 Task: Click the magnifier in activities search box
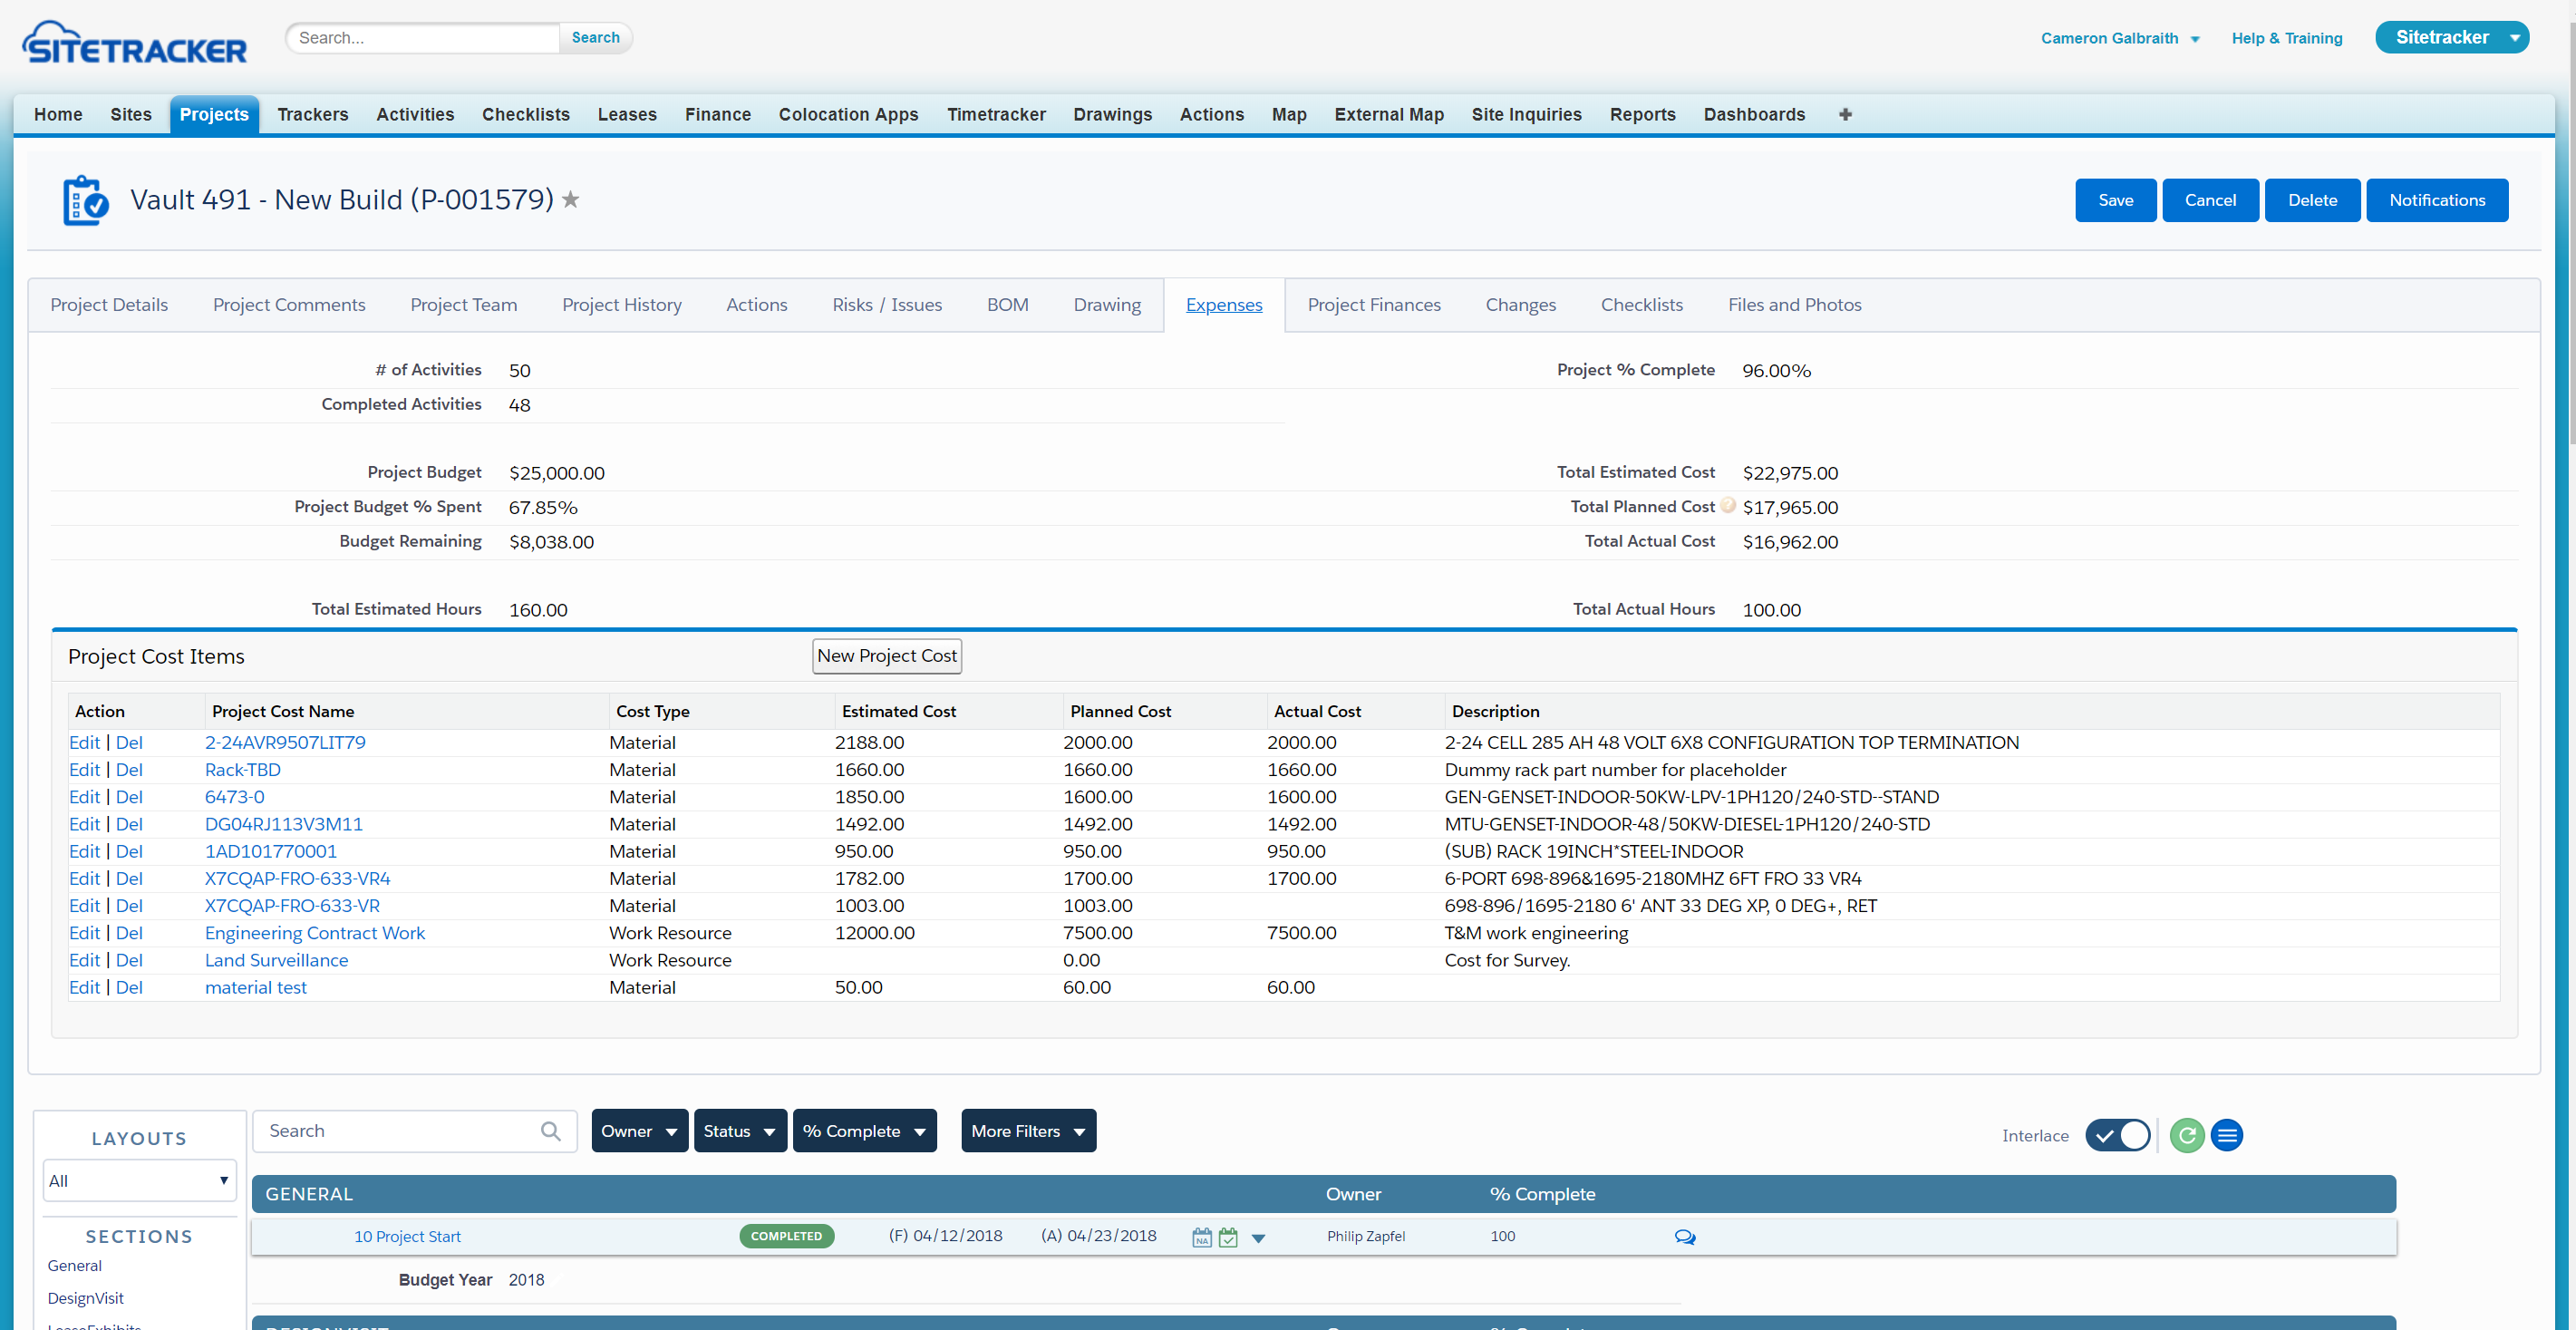pos(550,1131)
